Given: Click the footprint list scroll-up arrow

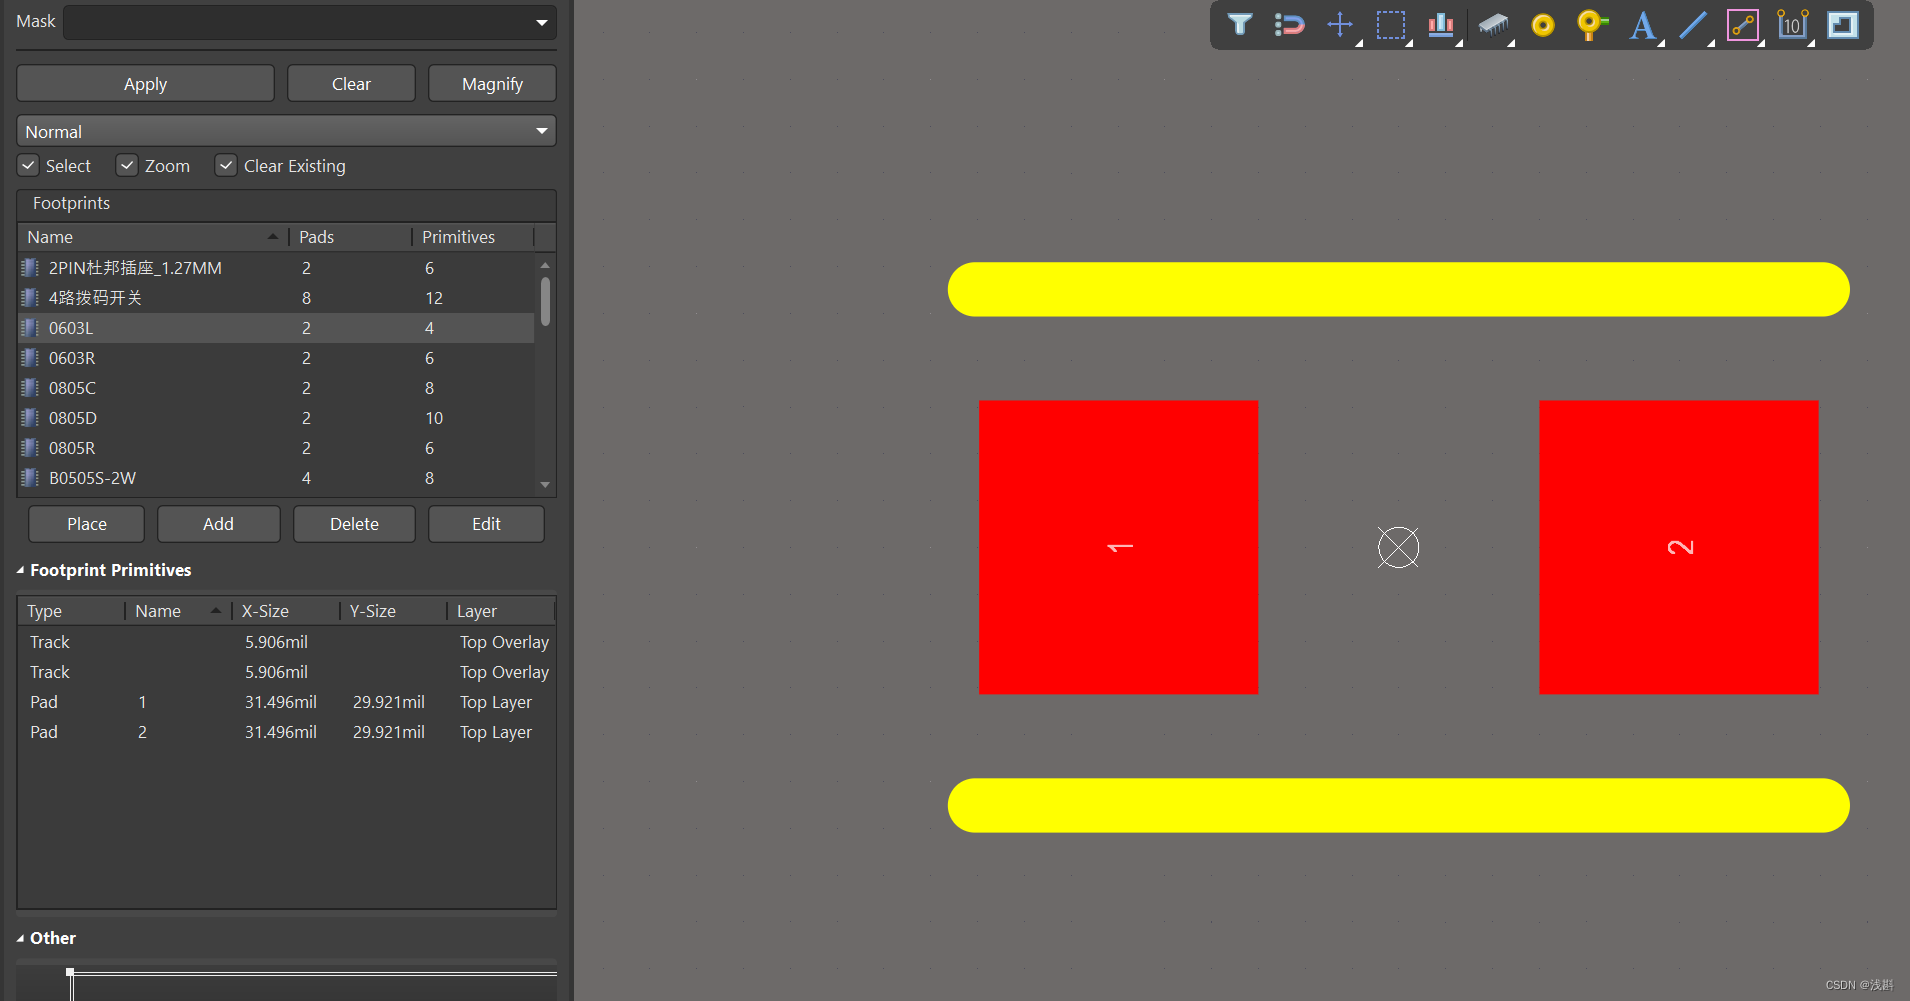Looking at the screenshot, I should click(545, 265).
